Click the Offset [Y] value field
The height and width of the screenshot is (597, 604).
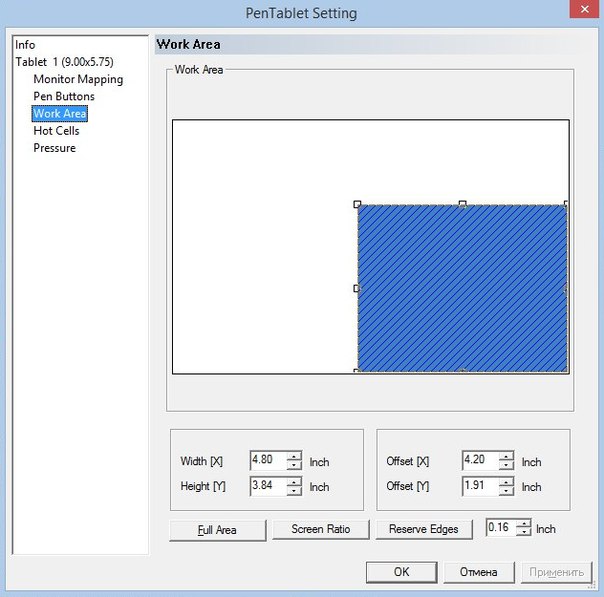[480, 485]
